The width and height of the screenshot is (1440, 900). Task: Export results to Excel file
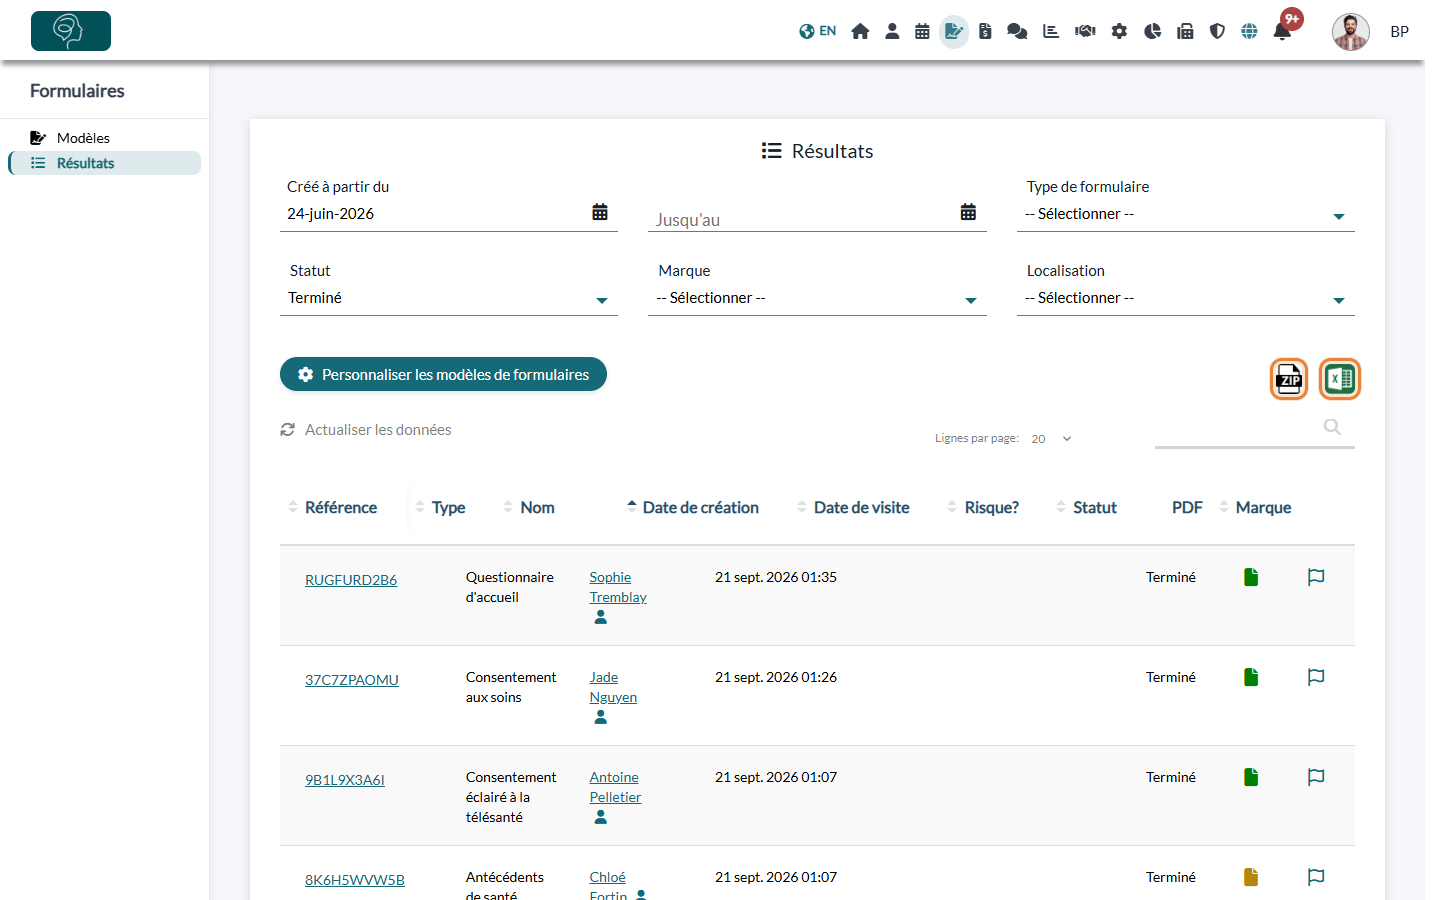(1339, 379)
